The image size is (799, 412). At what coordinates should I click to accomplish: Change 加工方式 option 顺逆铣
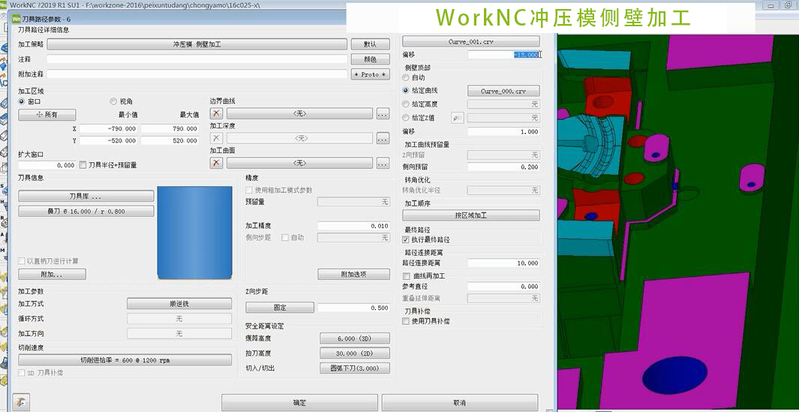point(179,304)
